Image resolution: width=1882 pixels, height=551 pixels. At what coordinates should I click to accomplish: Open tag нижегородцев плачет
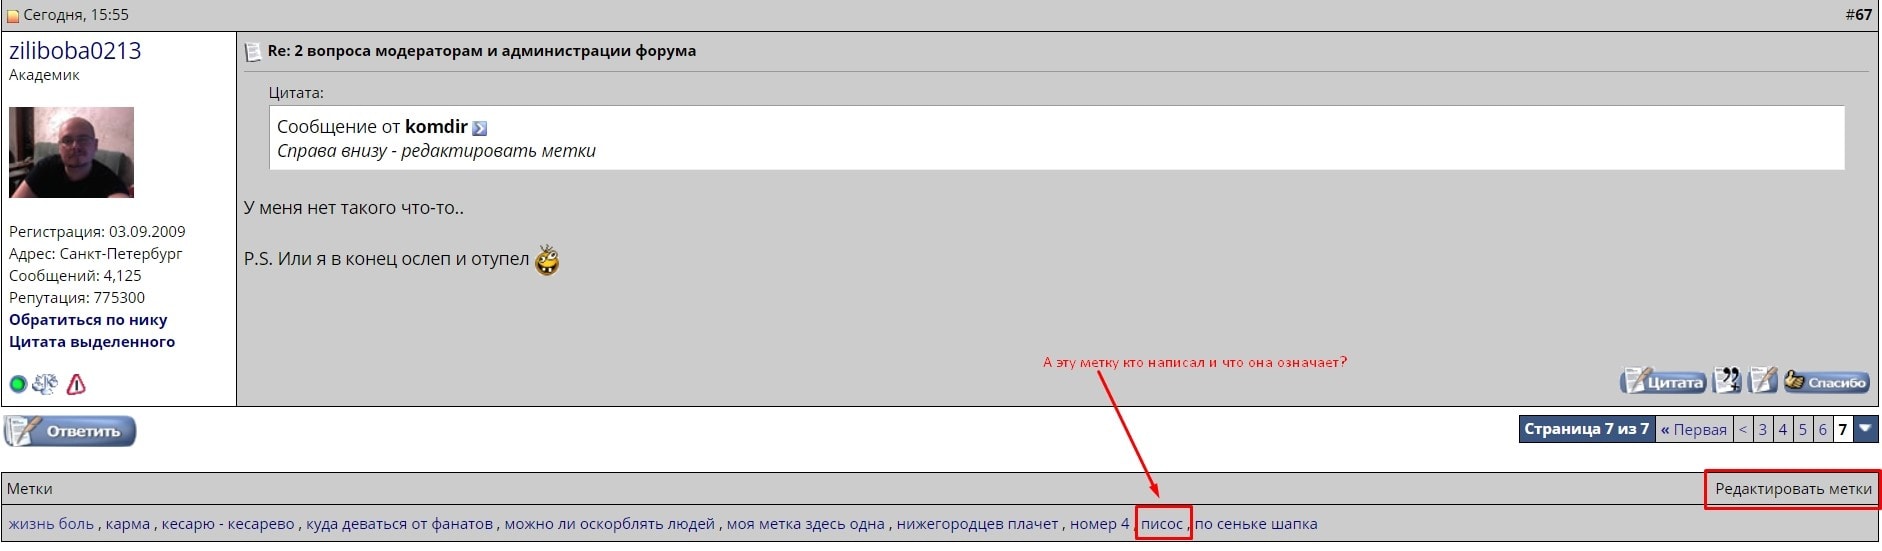pos(977,524)
